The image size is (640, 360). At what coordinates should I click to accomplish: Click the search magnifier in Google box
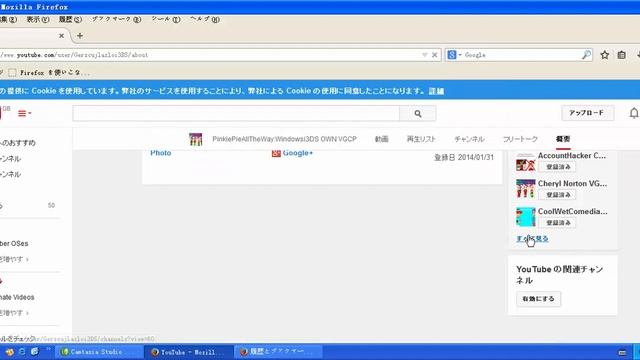pyautogui.click(x=586, y=55)
